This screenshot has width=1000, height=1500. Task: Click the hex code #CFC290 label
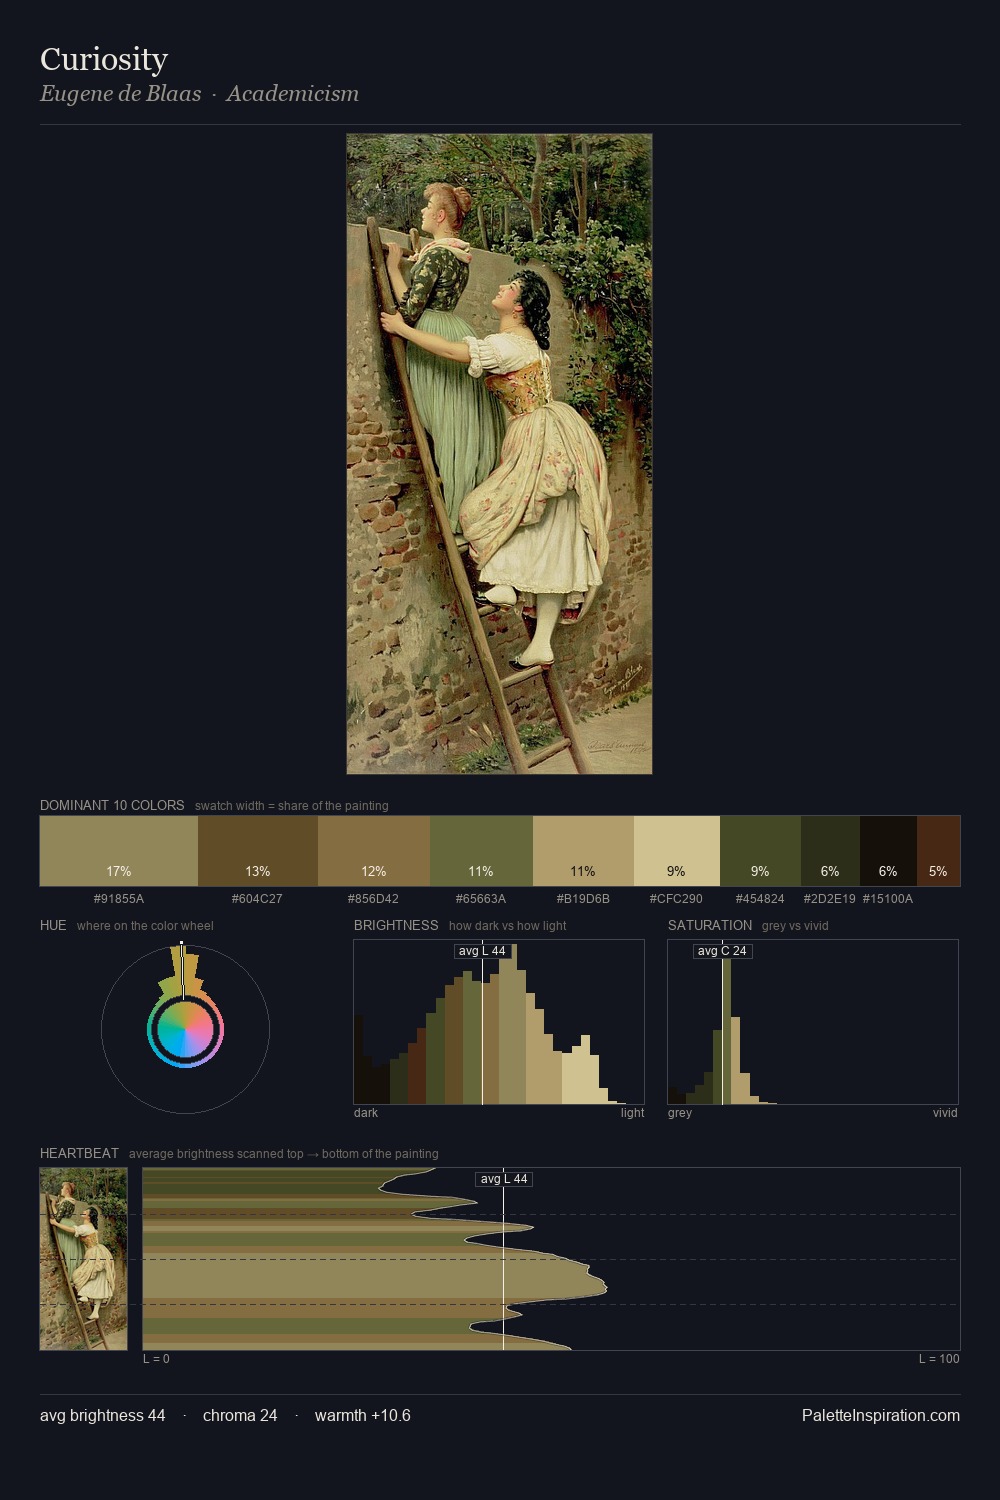point(676,899)
